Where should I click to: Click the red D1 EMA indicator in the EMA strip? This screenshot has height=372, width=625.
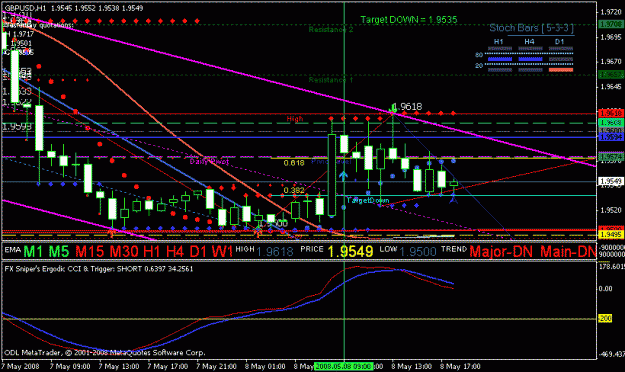click(x=198, y=251)
